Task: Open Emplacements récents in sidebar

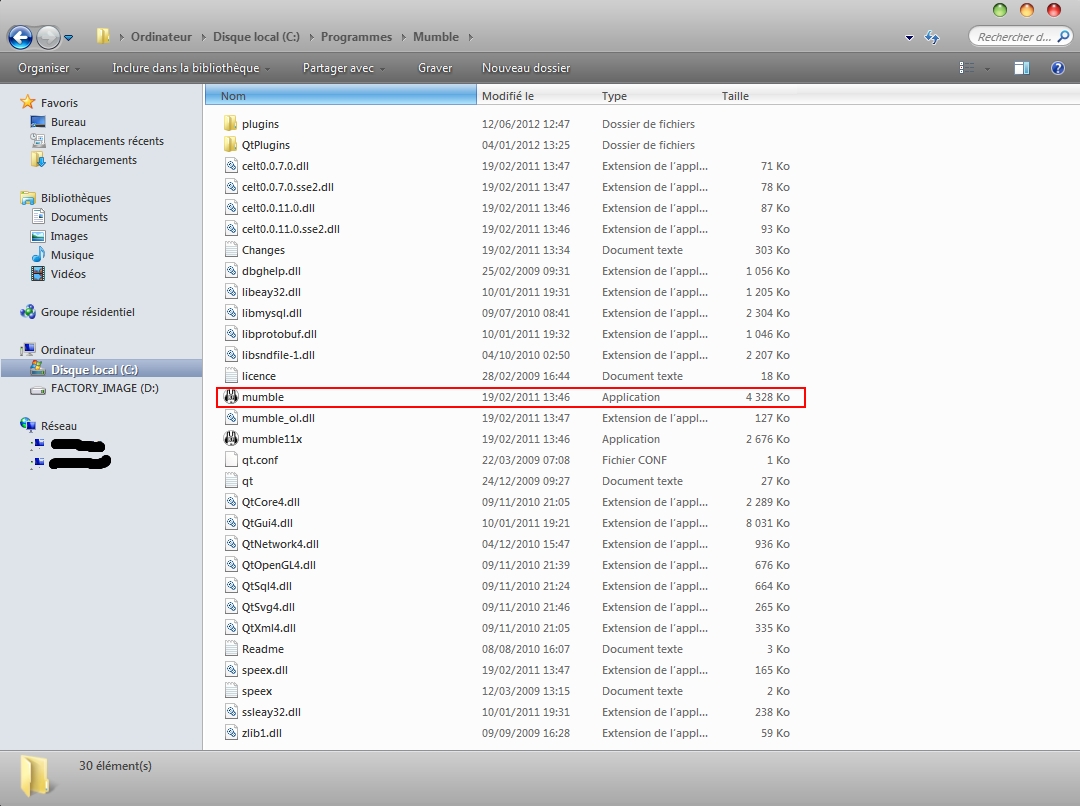Action: click(107, 141)
